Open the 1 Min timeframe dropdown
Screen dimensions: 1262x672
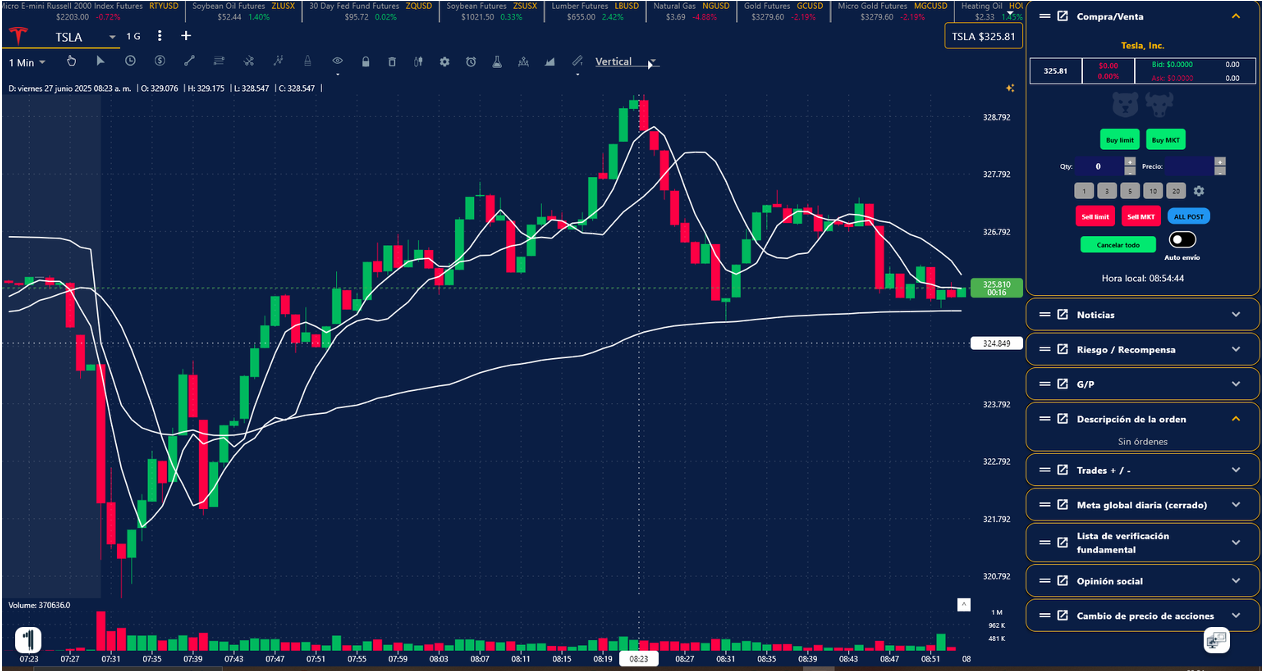(x=27, y=63)
